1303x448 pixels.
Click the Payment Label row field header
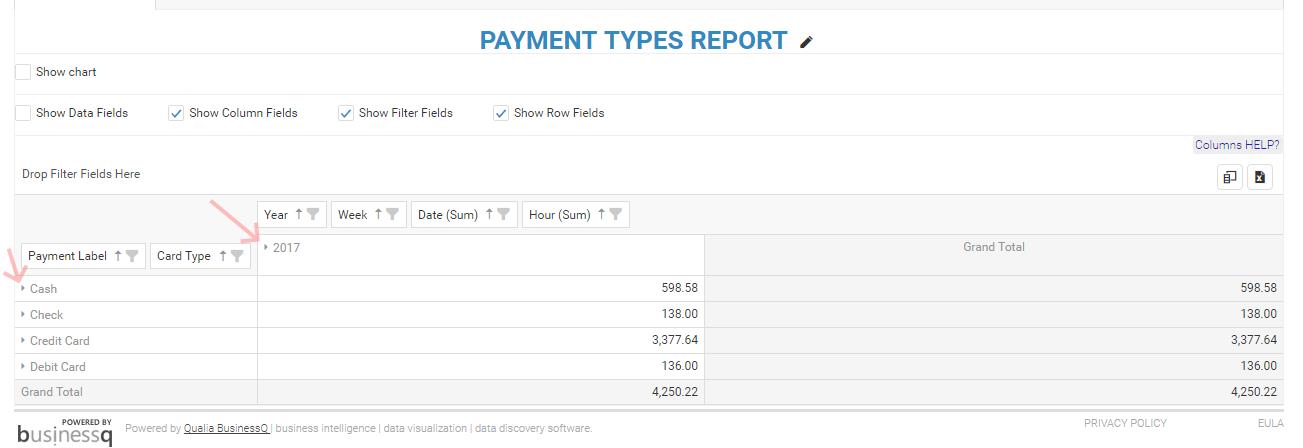point(84,256)
